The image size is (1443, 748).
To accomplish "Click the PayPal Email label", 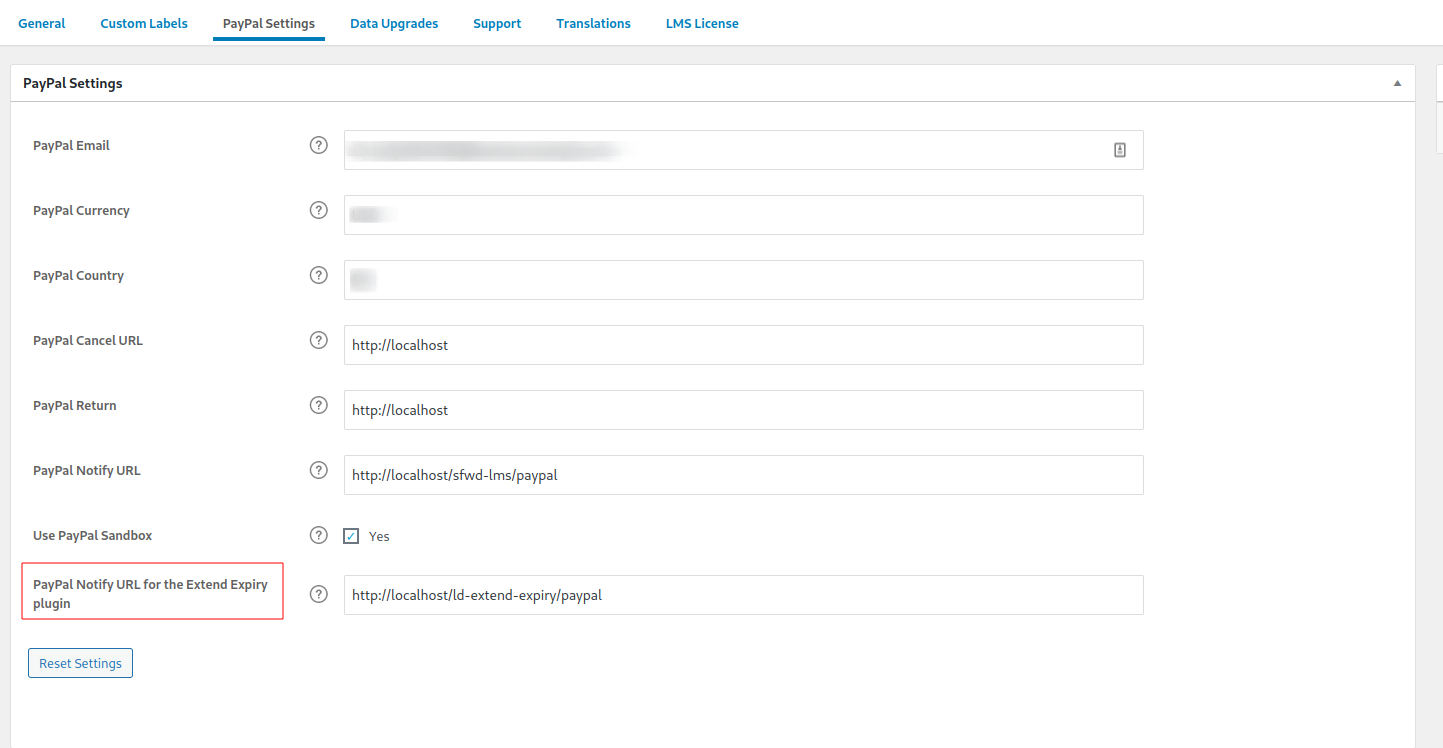I will [71, 145].
